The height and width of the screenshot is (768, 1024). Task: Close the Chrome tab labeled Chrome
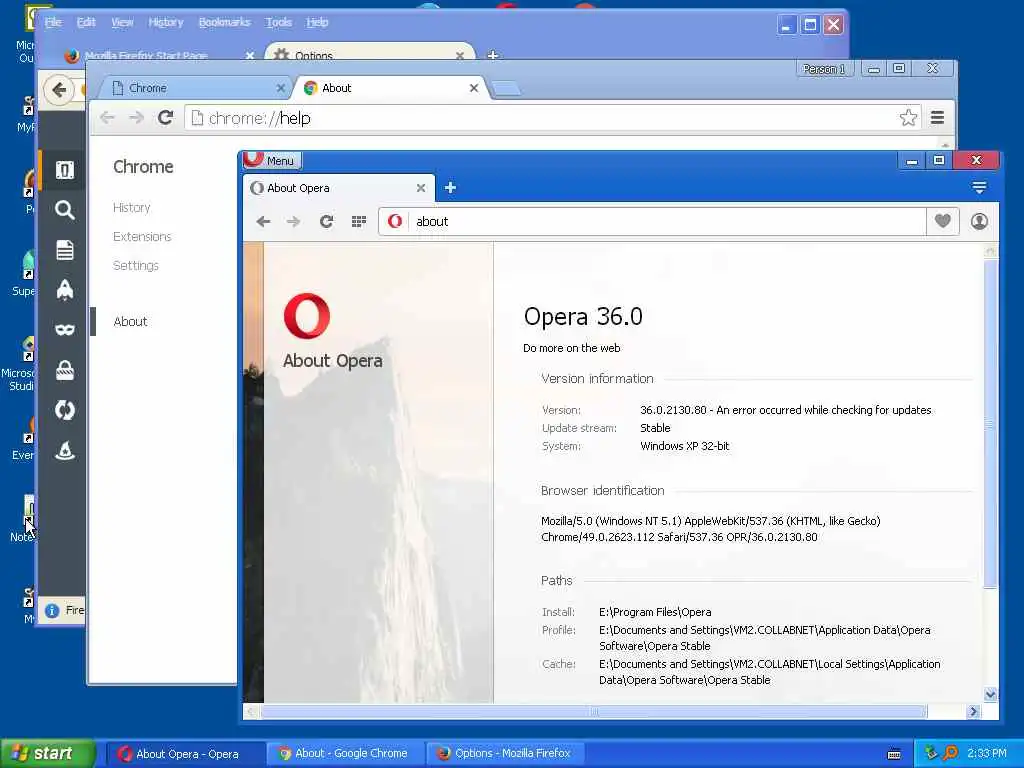pos(280,88)
